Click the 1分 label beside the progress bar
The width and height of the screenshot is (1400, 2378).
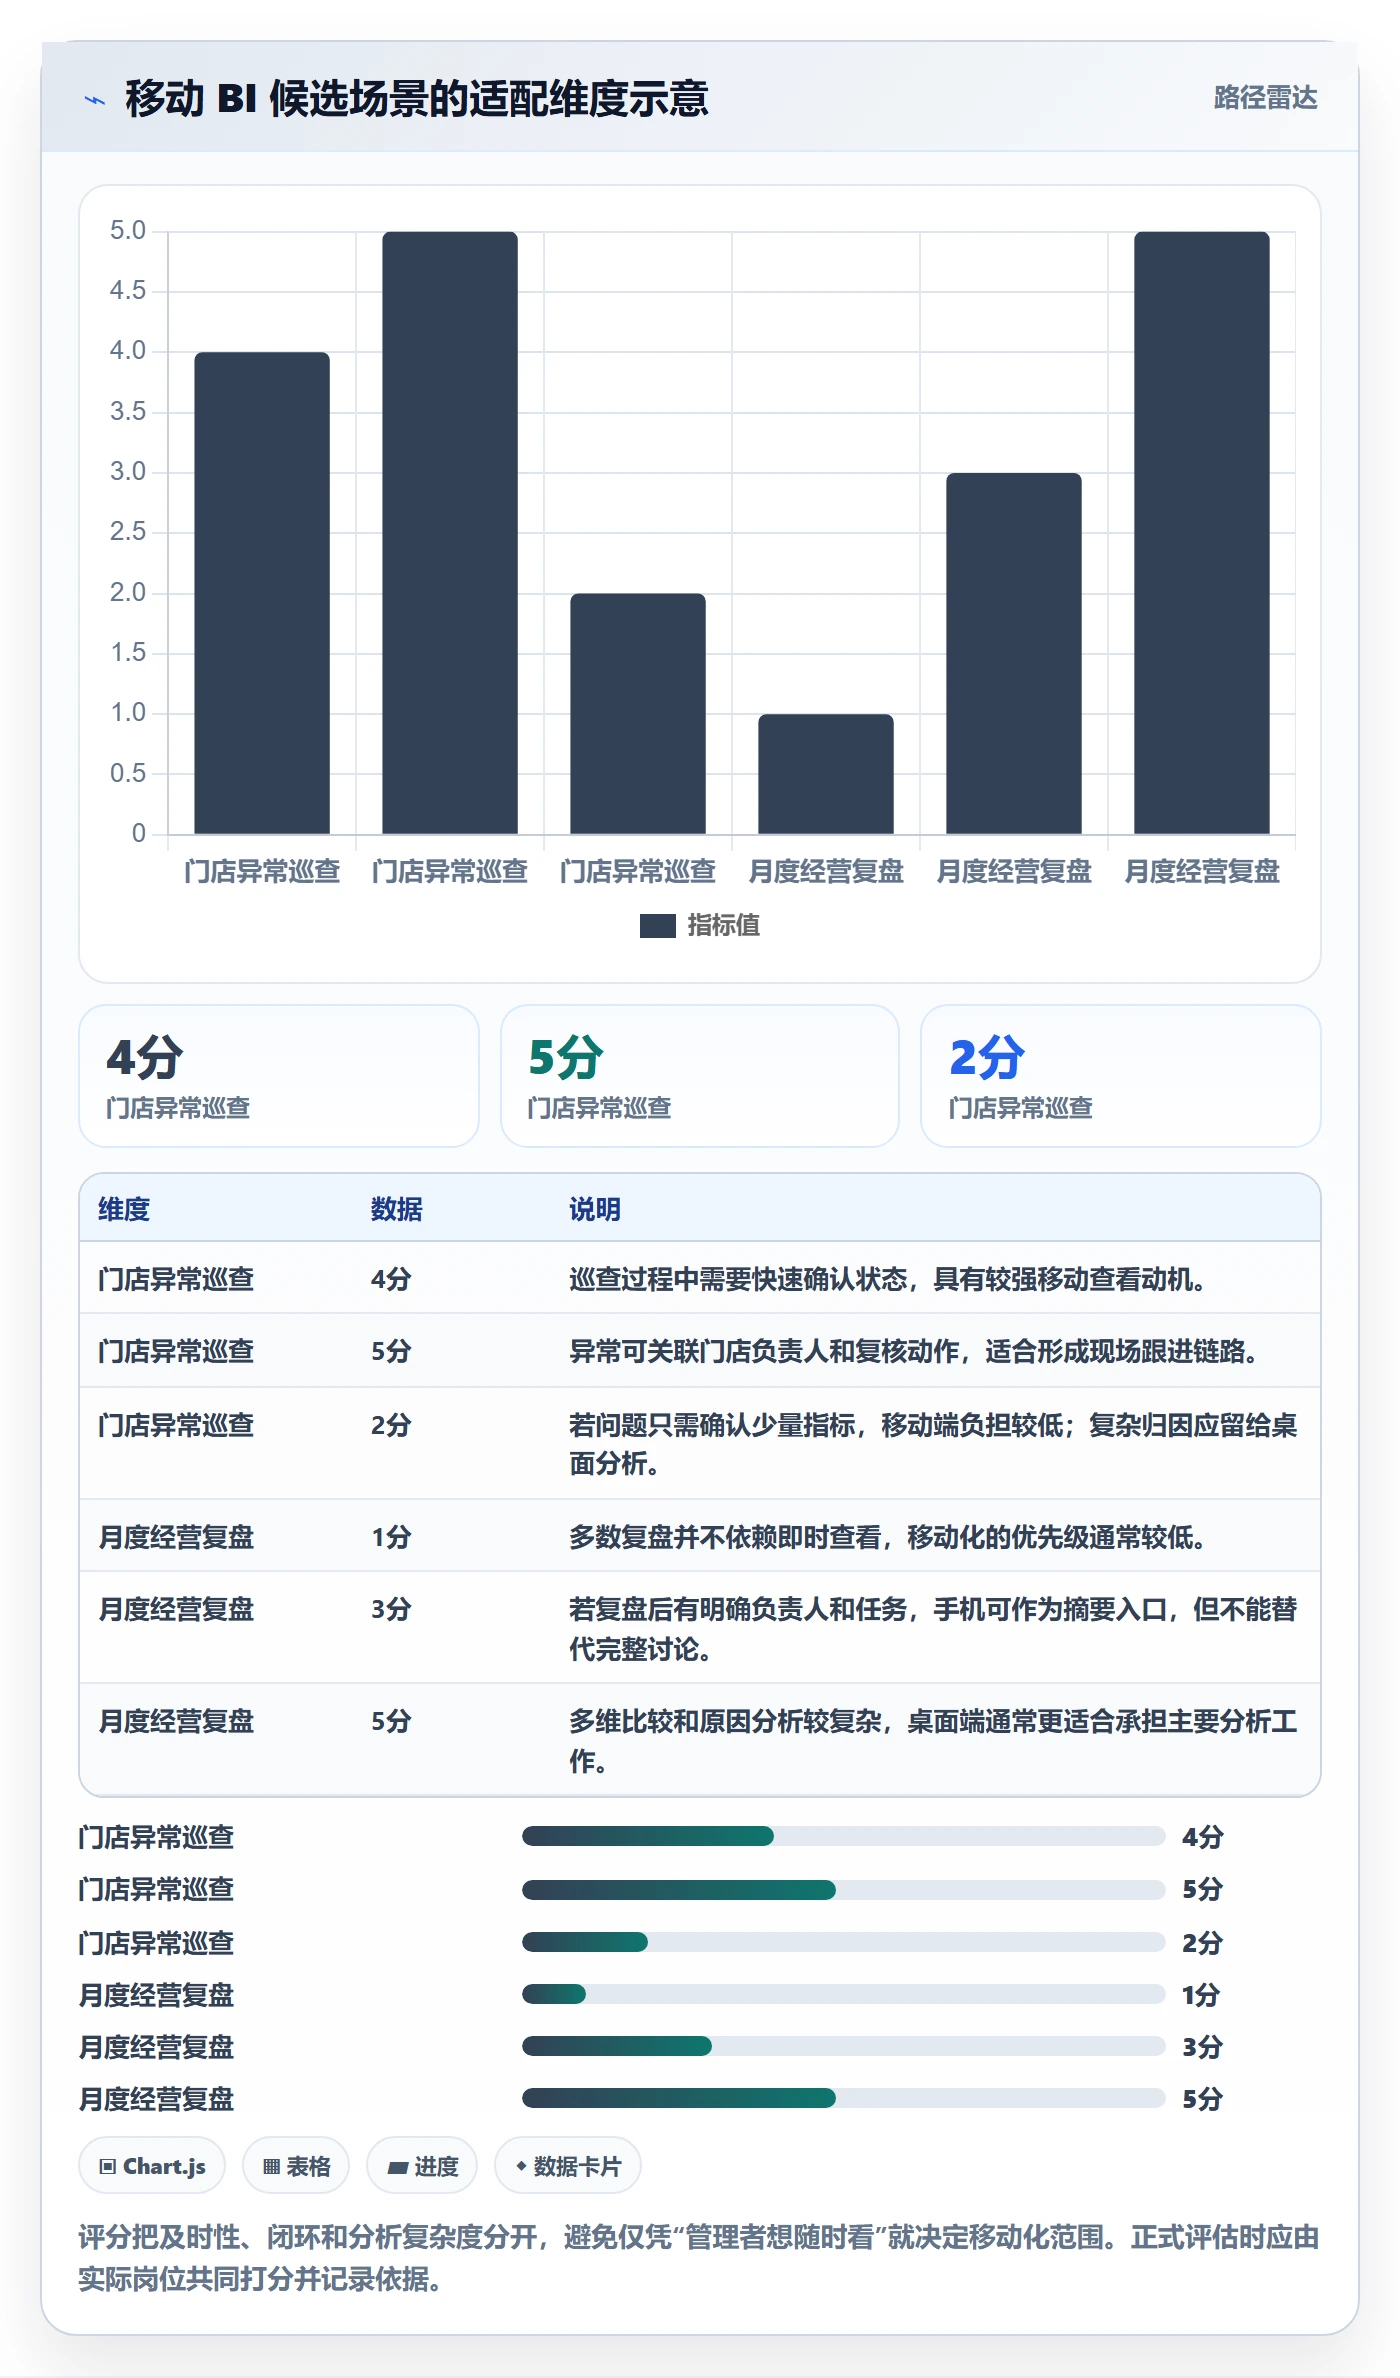click(x=1201, y=1995)
